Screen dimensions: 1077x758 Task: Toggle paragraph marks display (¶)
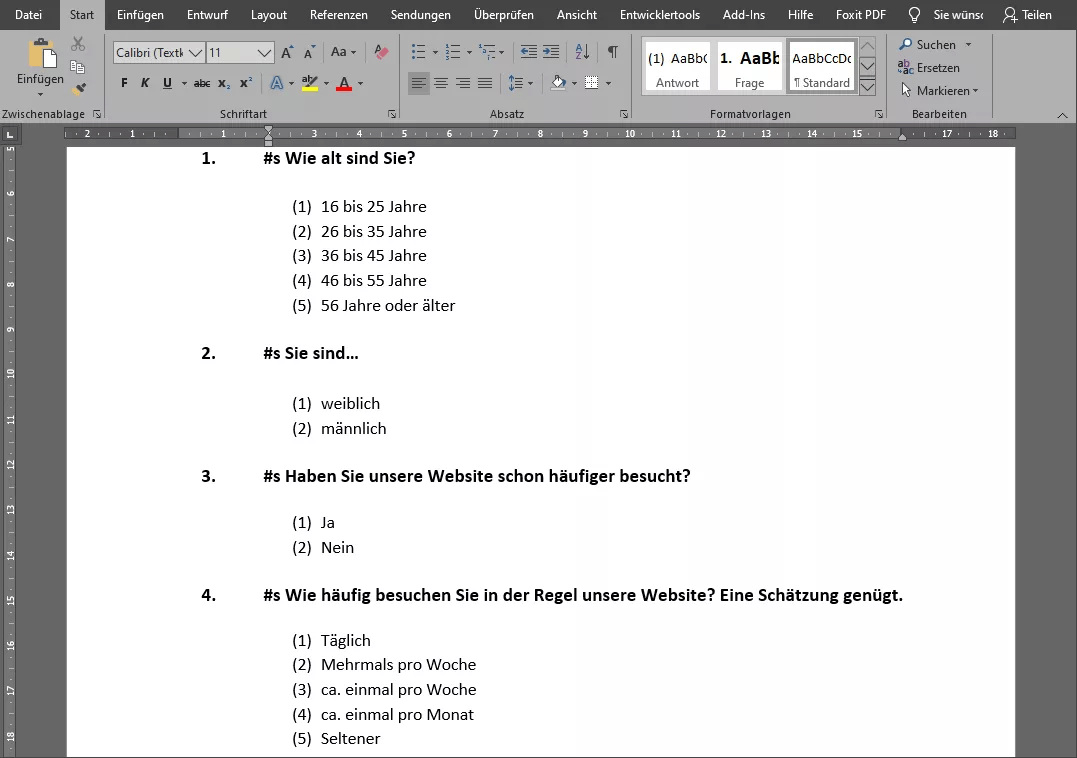coord(612,52)
